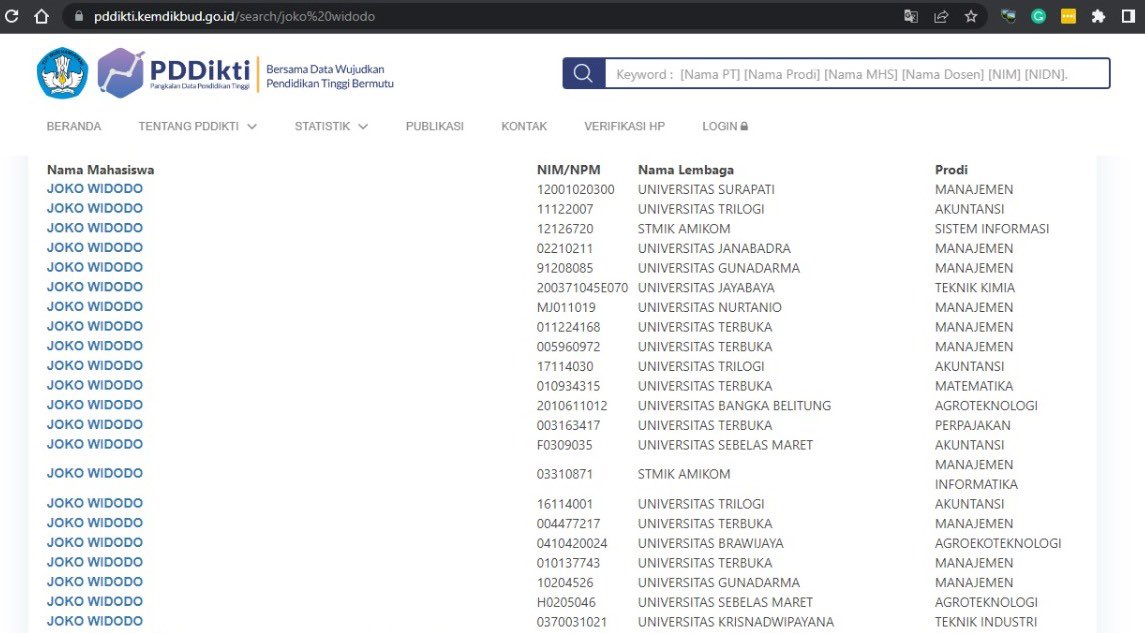The image size is (1145, 633).
Task: Open Joko Widodo of Universitas Bangka Belitung
Action: pos(95,405)
